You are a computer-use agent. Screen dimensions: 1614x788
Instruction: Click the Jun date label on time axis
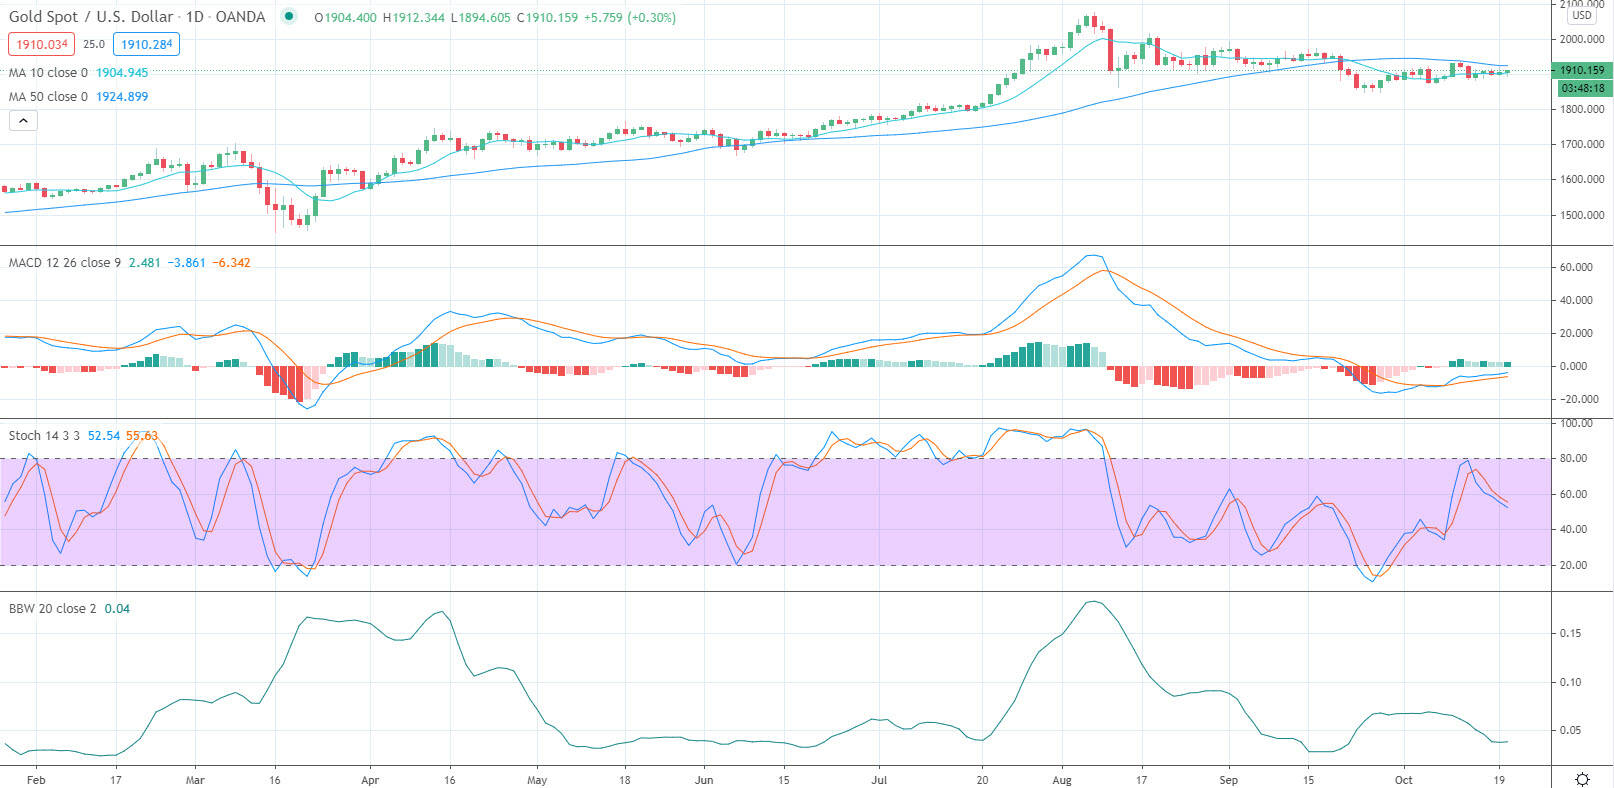(704, 780)
